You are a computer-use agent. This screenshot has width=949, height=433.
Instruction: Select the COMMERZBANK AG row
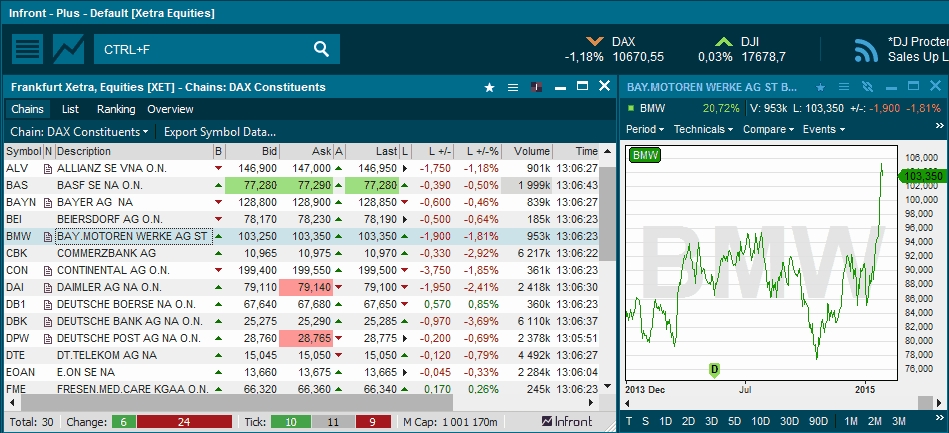pyautogui.click(x=301, y=253)
